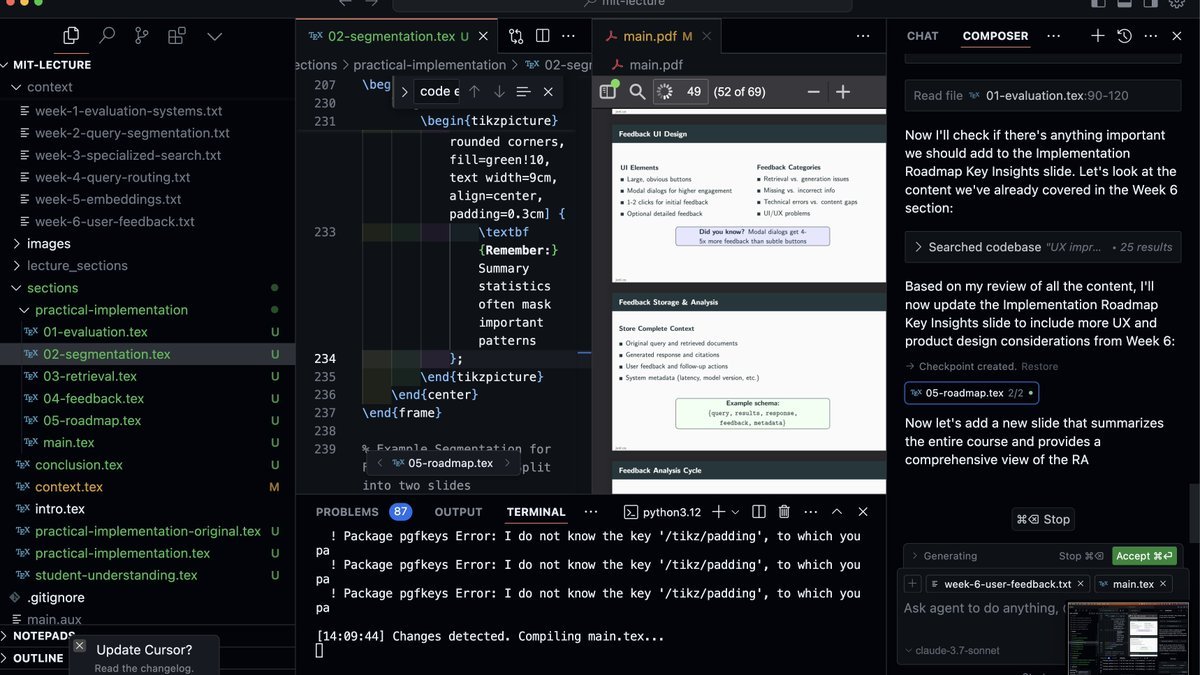Expand the images folder
This screenshot has width=1200, height=675.
pos(48,244)
